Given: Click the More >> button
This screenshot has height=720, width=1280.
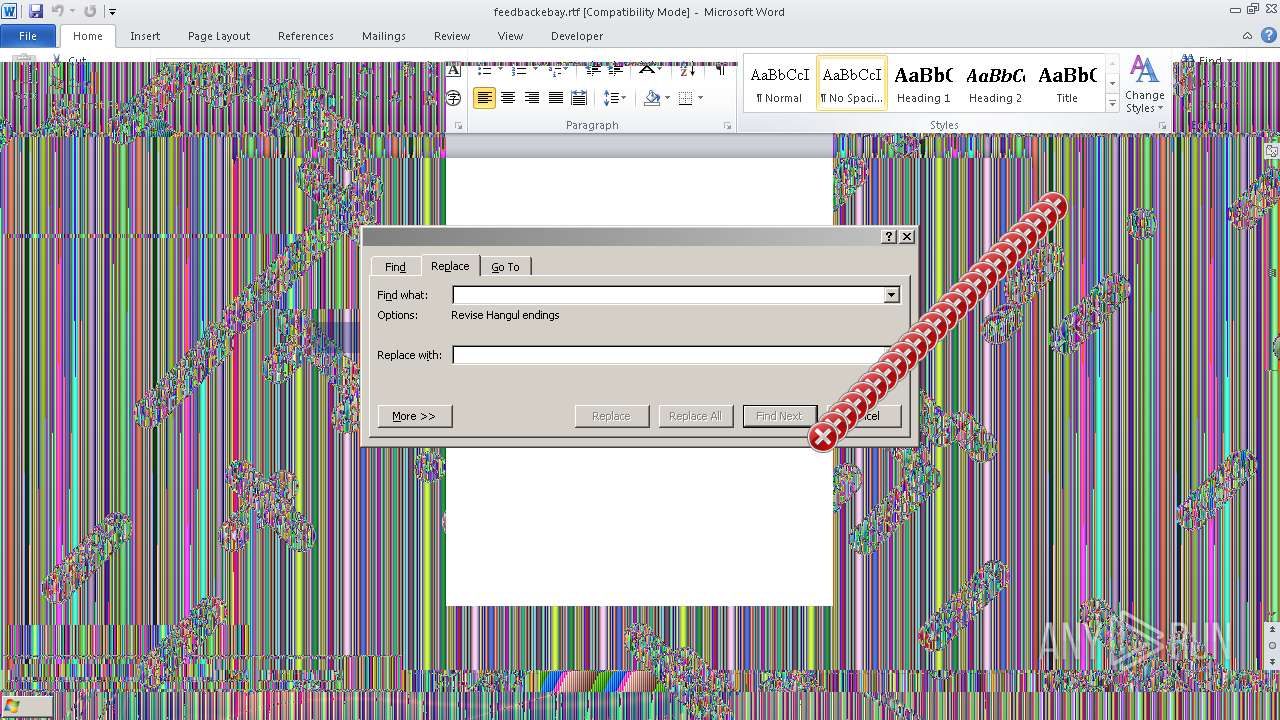Looking at the screenshot, I should [x=415, y=416].
